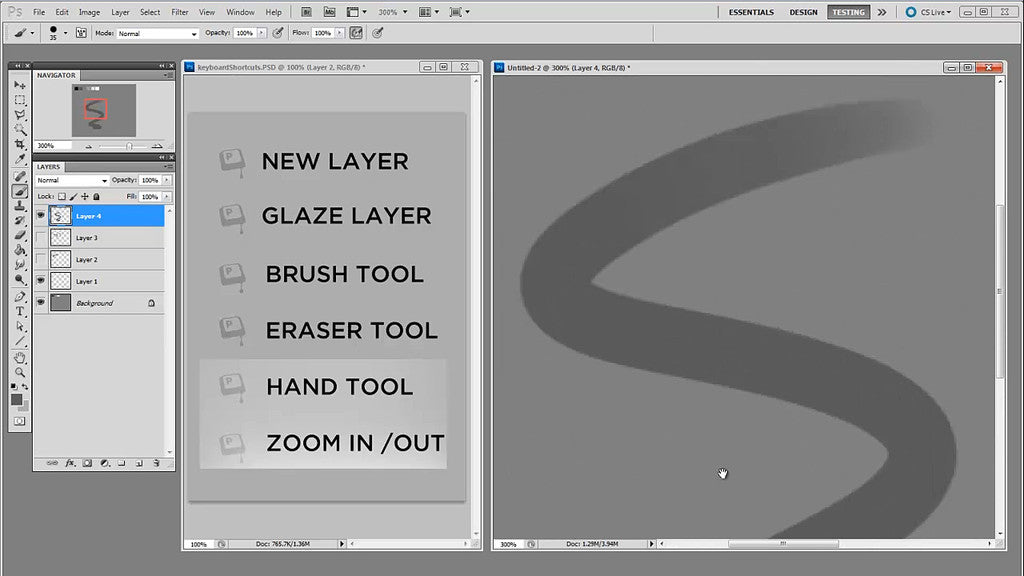The width and height of the screenshot is (1024, 576).
Task: Toggle lock transparent pixels
Action: (x=62, y=197)
